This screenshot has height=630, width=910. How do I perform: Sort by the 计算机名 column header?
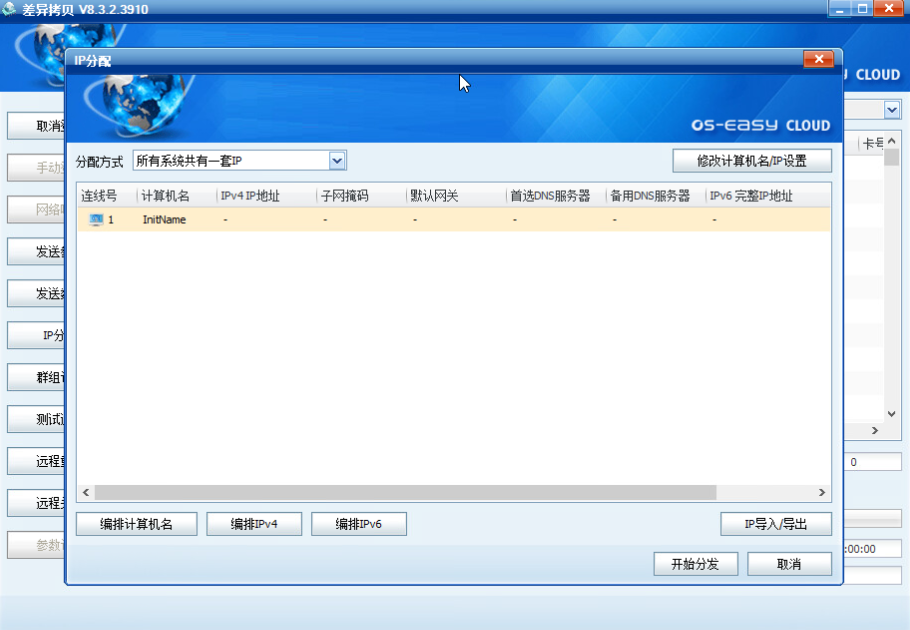pos(166,196)
